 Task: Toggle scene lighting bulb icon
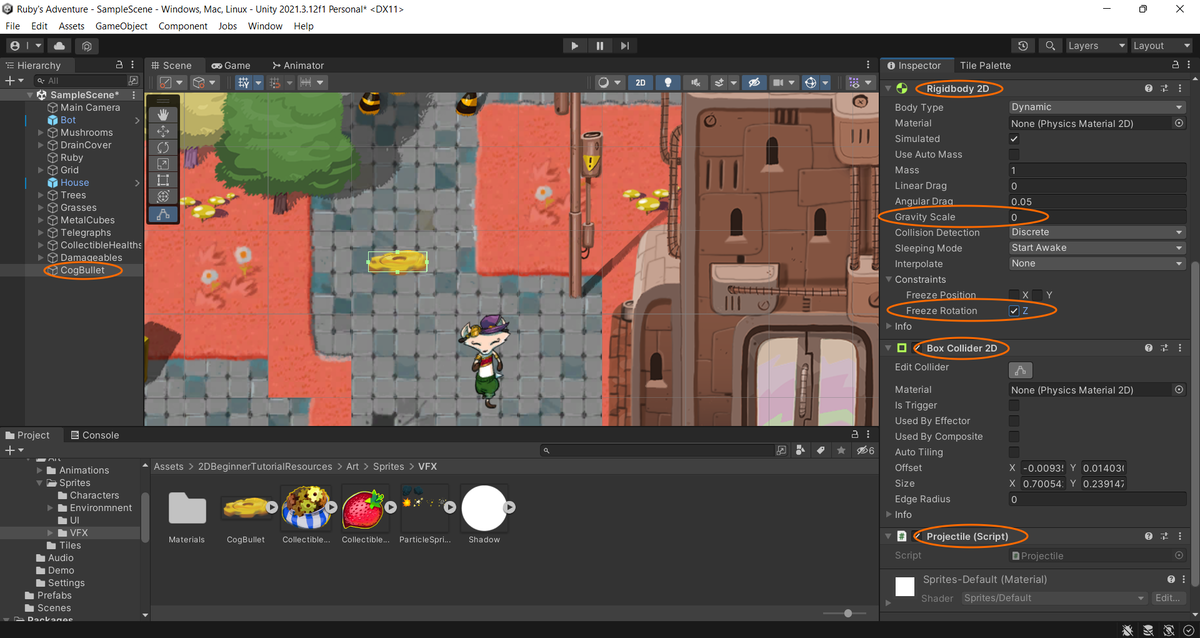coord(668,83)
